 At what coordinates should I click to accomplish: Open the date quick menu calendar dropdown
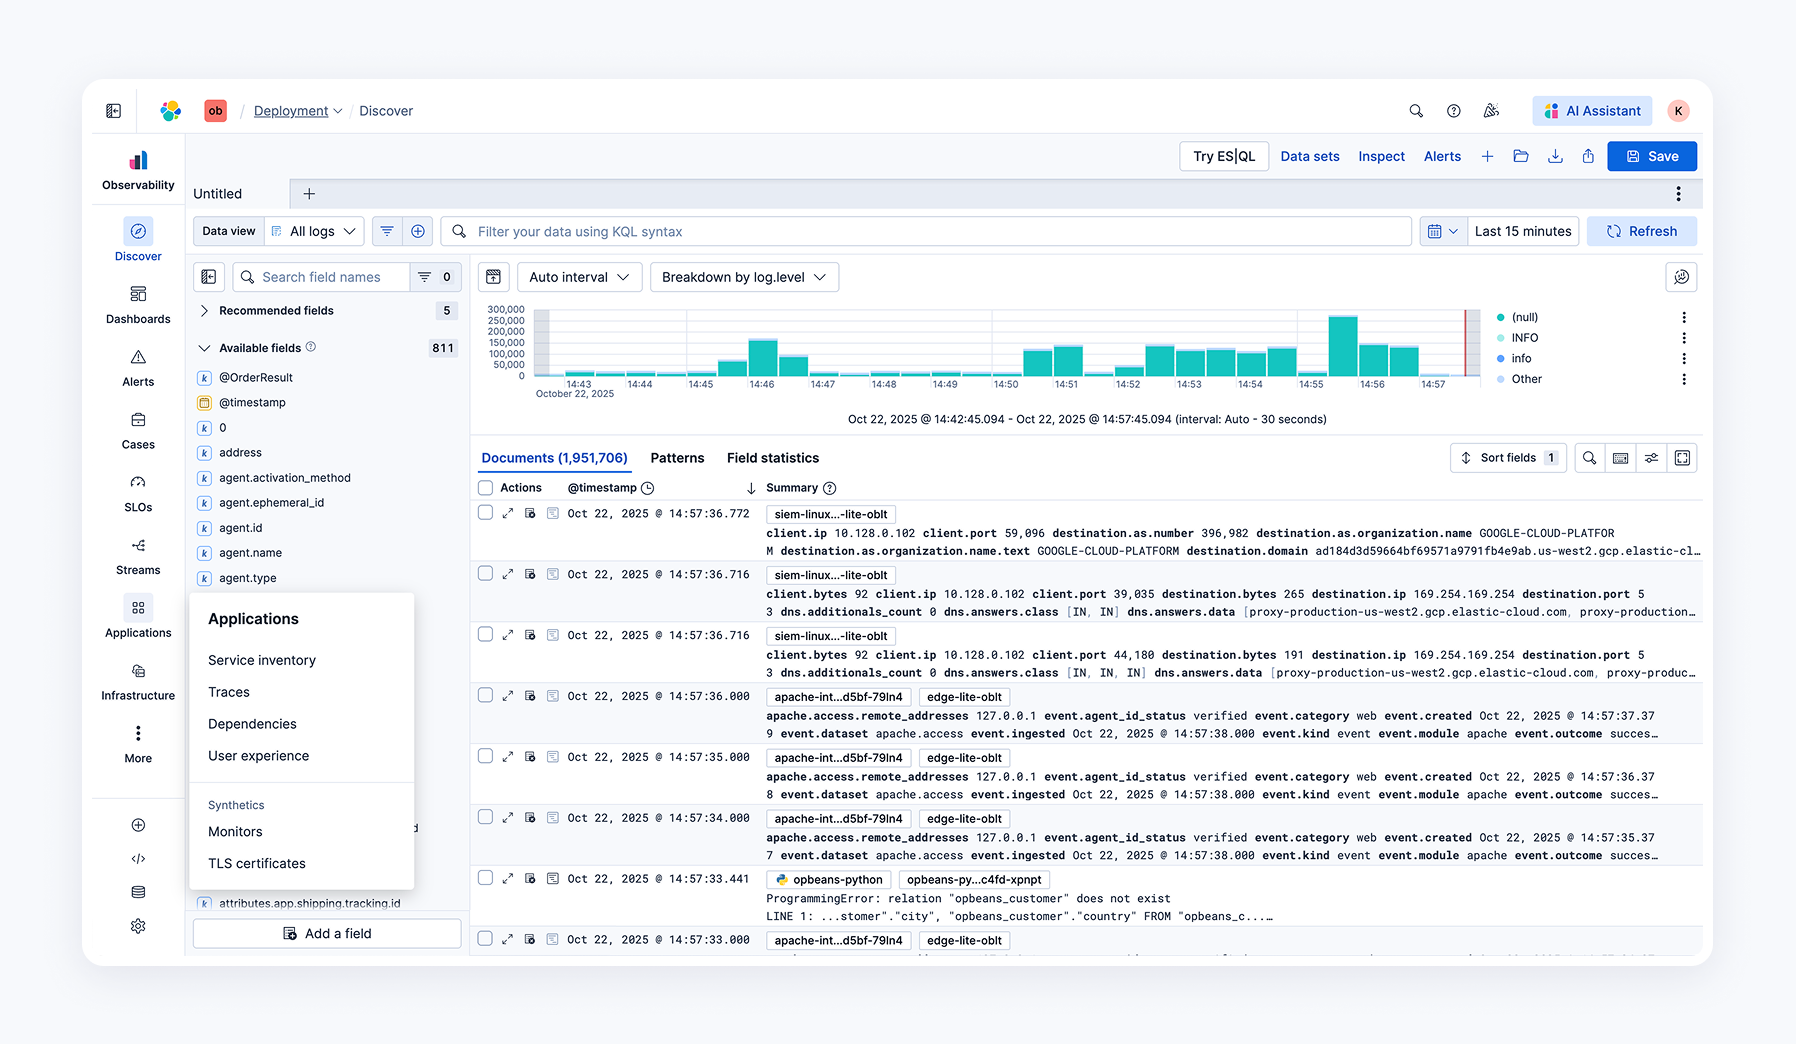point(1443,231)
